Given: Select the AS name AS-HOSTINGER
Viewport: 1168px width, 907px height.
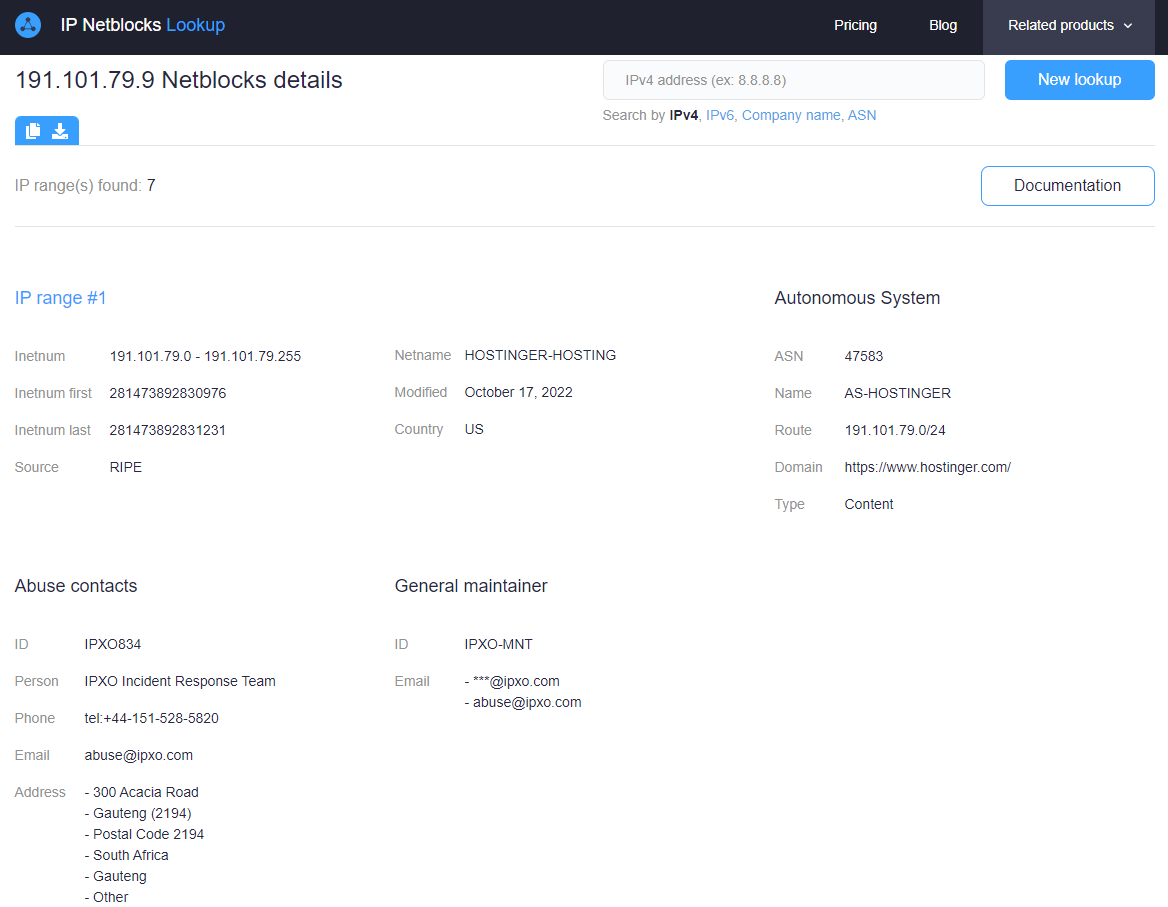Looking at the screenshot, I should point(897,393).
